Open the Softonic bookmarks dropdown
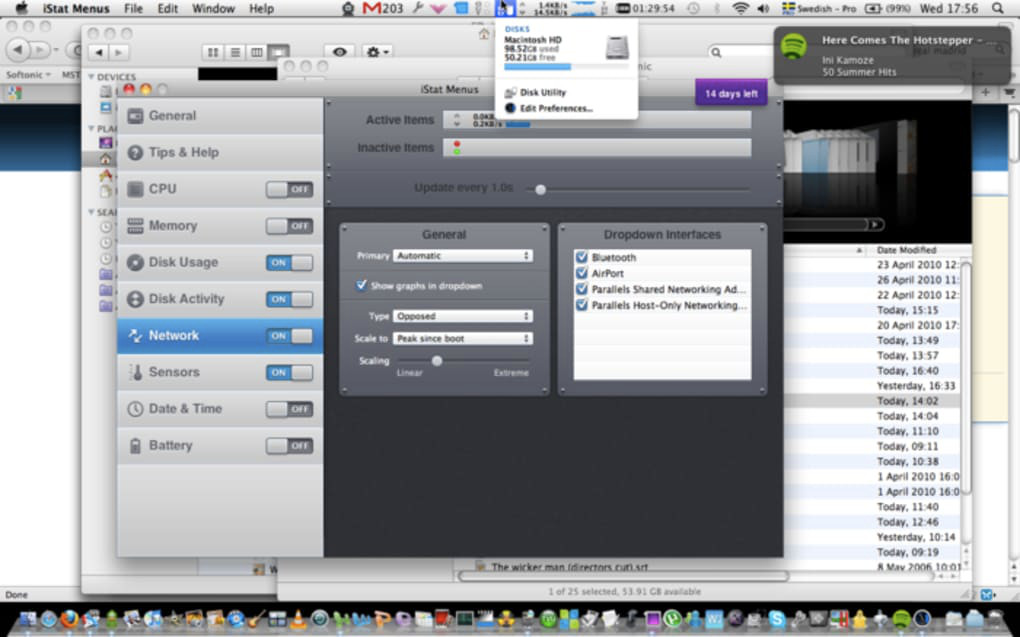The image size is (1020, 637). 27,75
